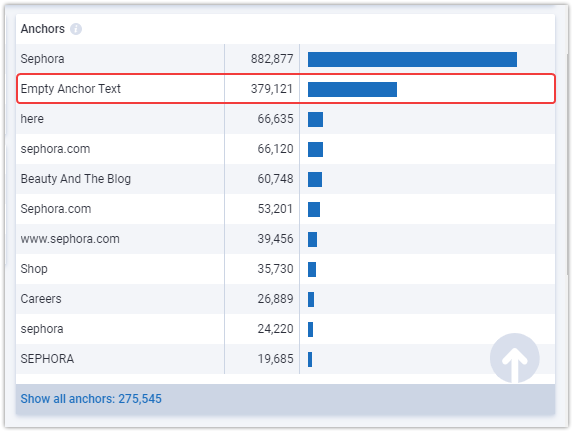Click the Anchors panel heading

[42, 29]
